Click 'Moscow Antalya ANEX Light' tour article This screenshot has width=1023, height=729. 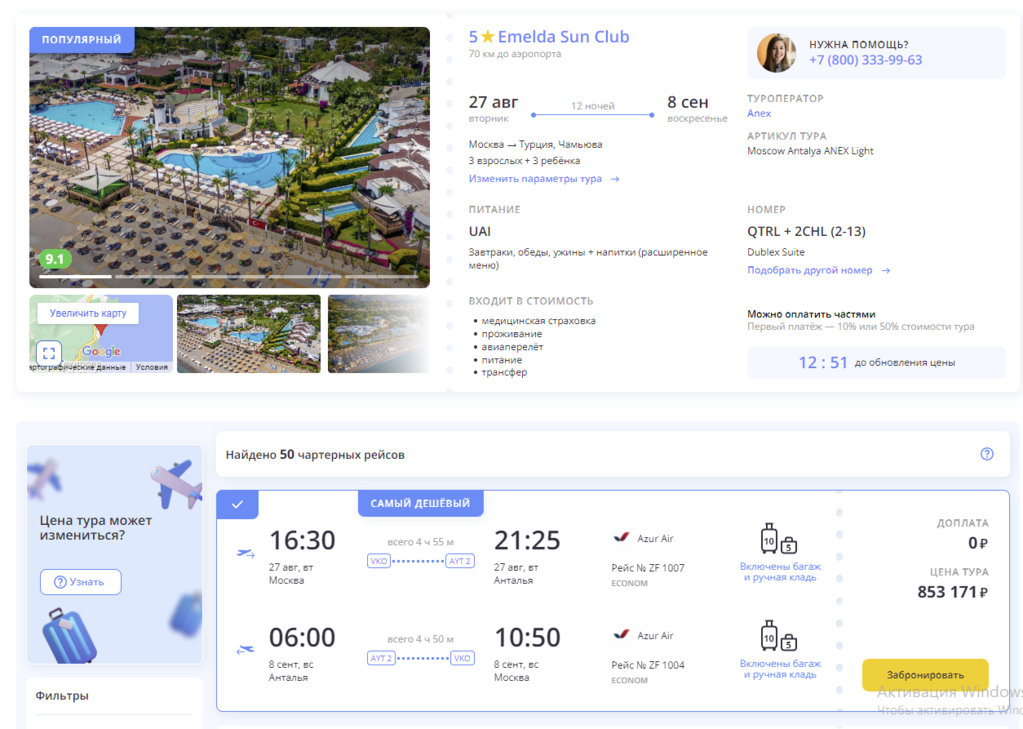point(810,151)
